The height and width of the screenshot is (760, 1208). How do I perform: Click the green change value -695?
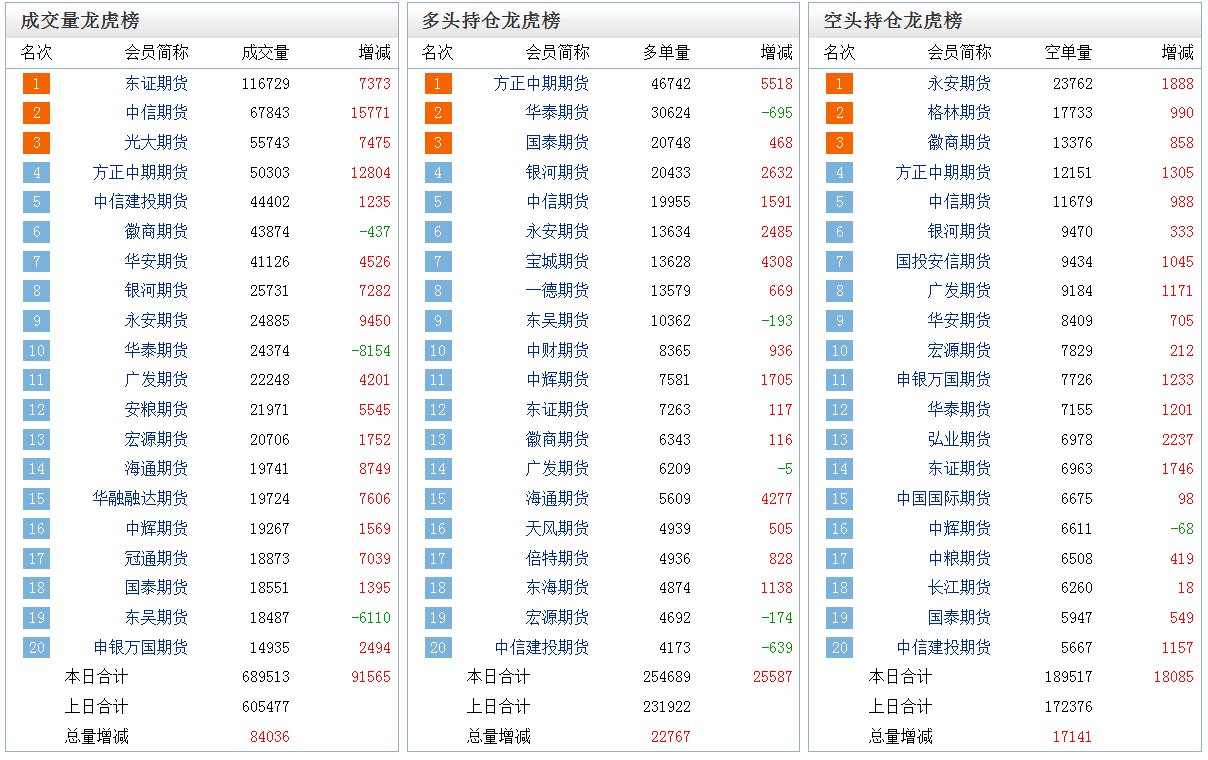(777, 113)
